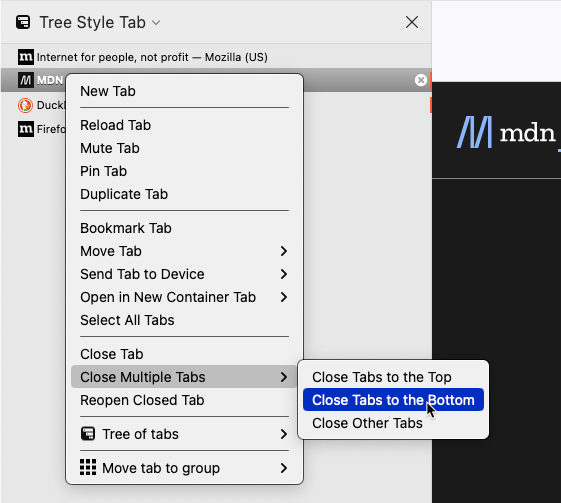Open the Open in New Container Tab submenu
Image resolution: width=561 pixels, height=503 pixels.
coord(184,297)
